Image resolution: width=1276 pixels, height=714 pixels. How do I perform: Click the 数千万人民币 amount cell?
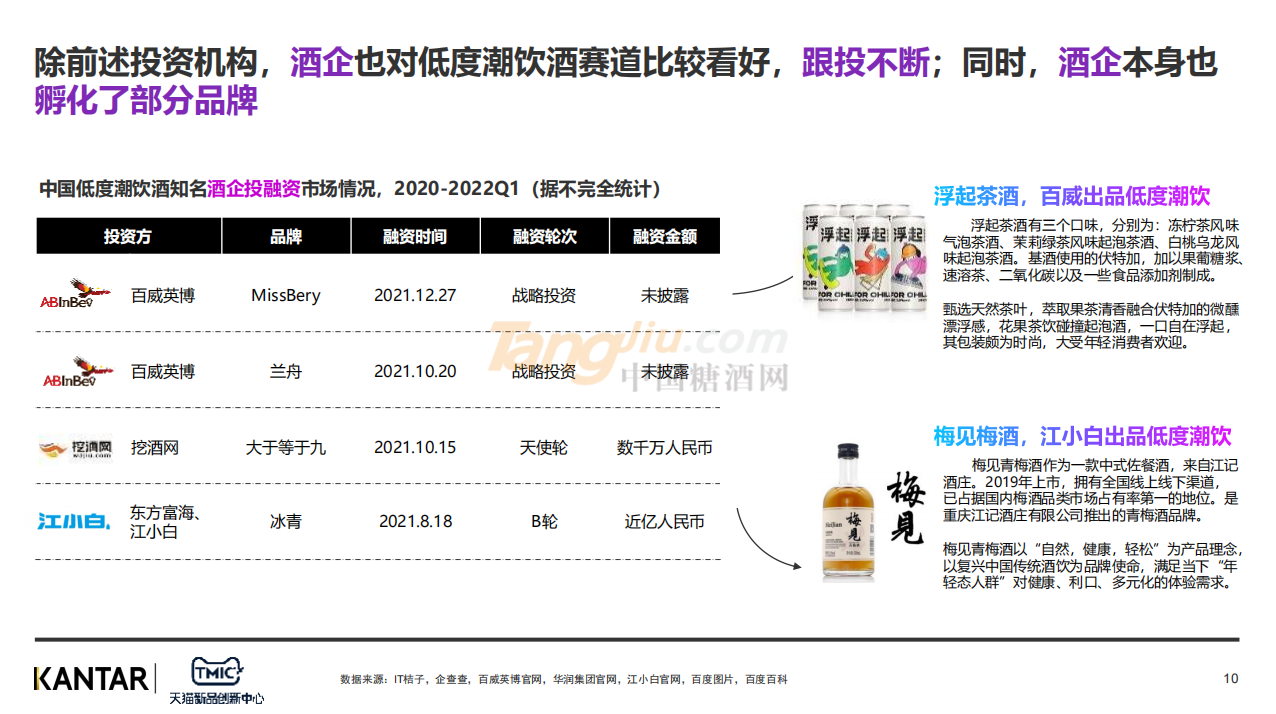point(665,447)
